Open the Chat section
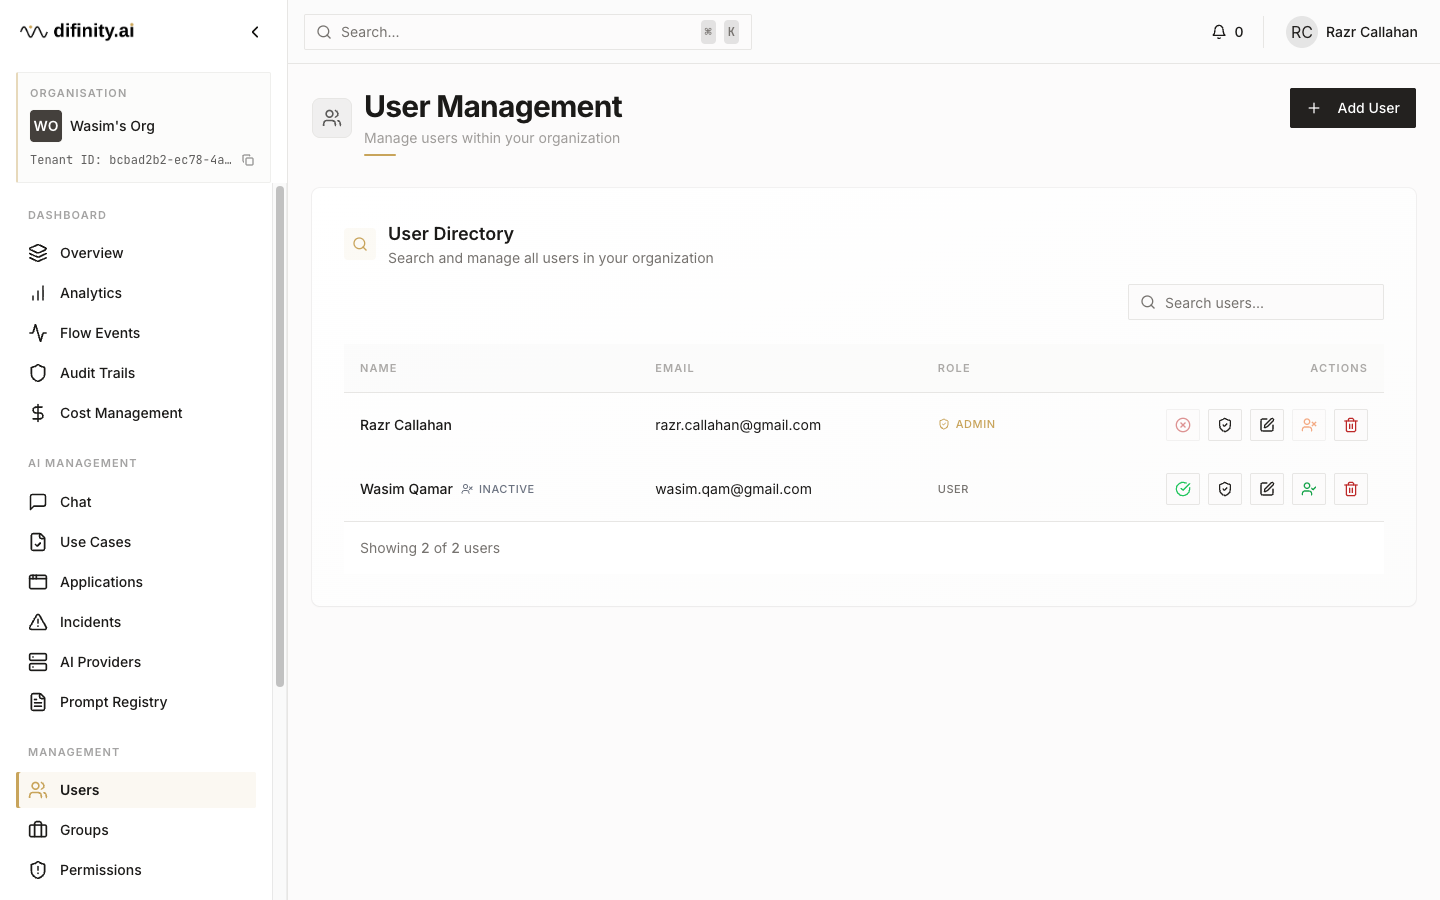 [x=136, y=502]
